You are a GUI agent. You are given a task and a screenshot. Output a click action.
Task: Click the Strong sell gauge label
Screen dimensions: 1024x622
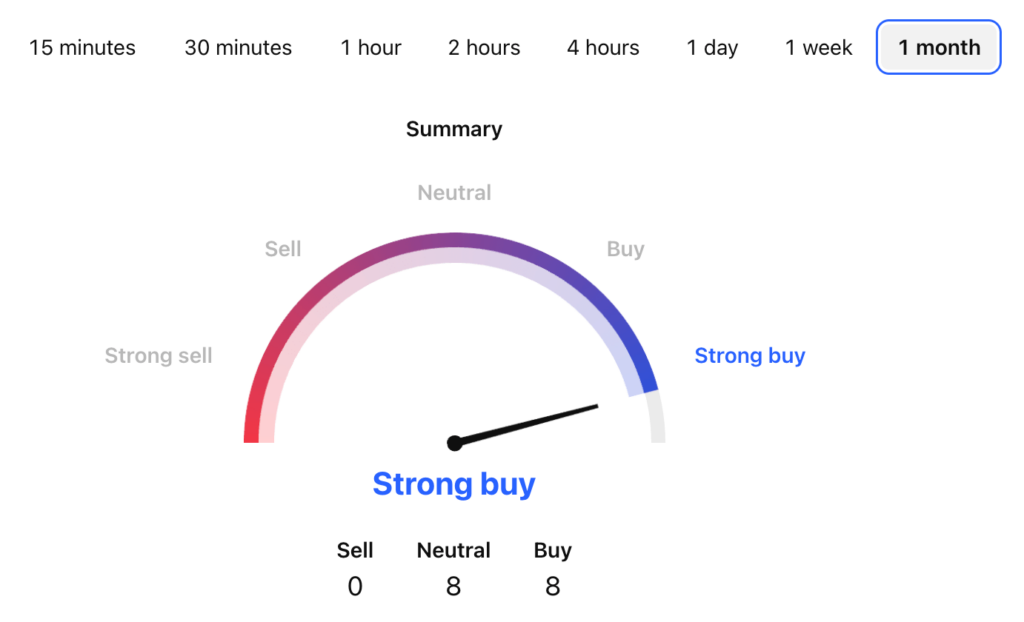pos(159,355)
